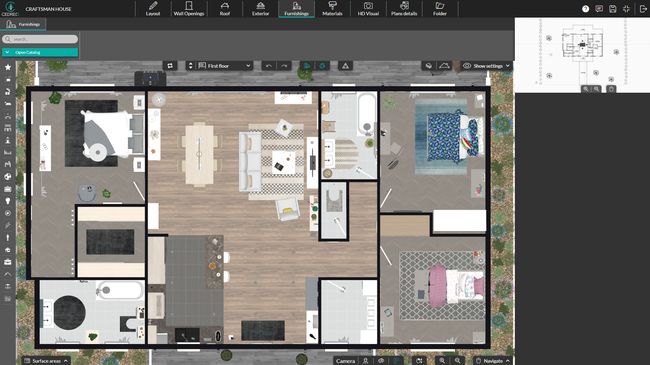Save the project with disk icon
The height and width of the screenshot is (365, 650).
[613, 9]
